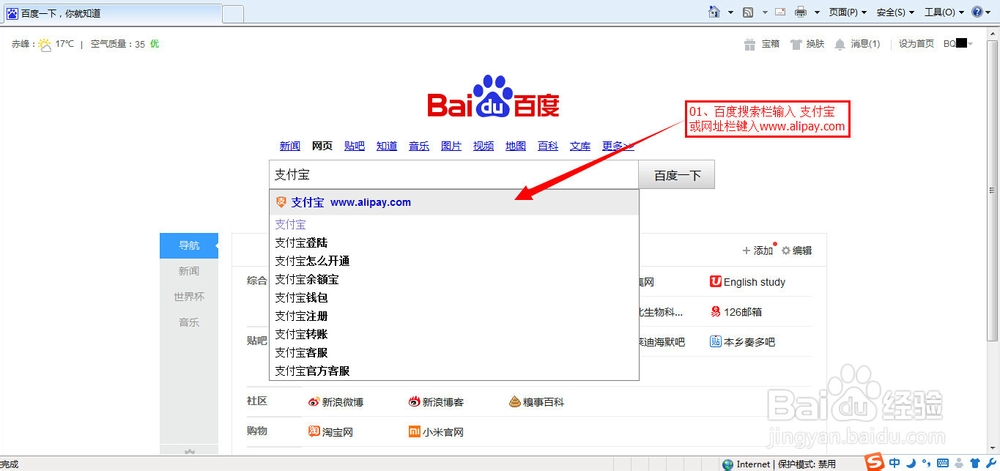Open a new blank browser tab
Screen dimensions: 1000x471
pyautogui.click(x=233, y=13)
